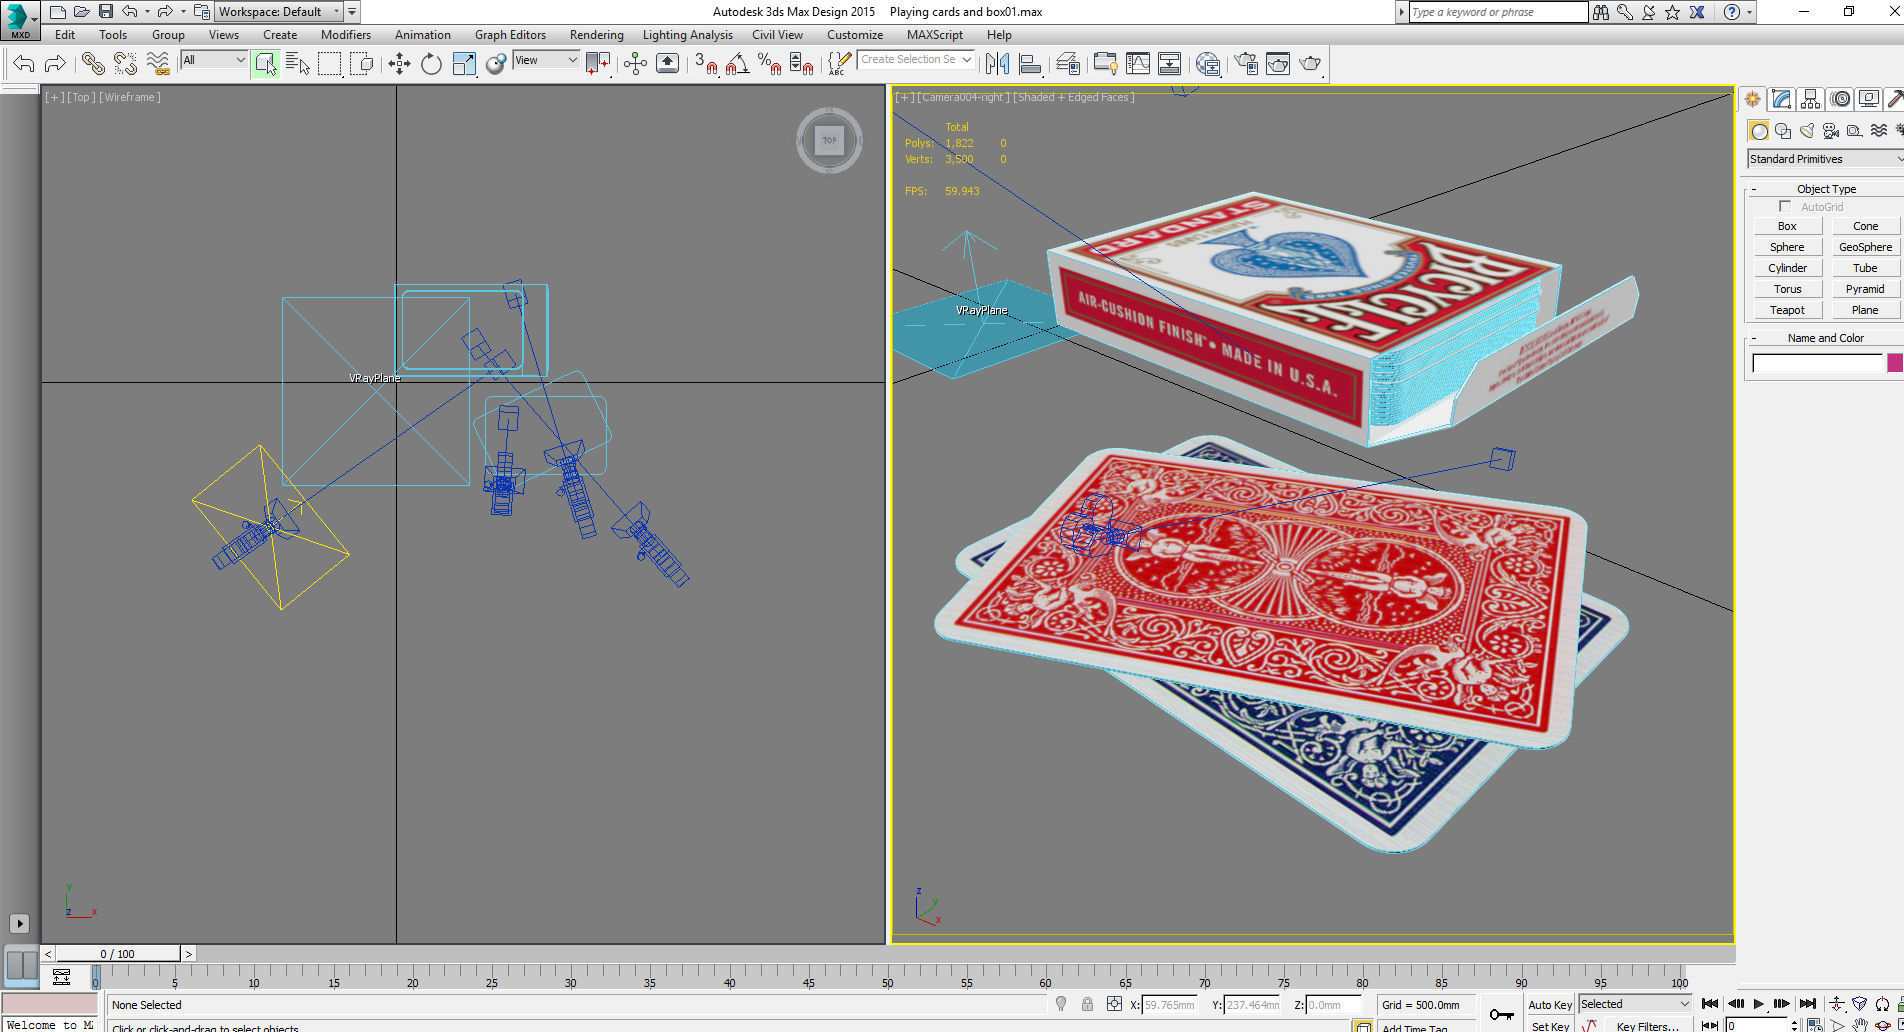Activate the Select Object tool
Image resolution: width=1904 pixels, height=1032 pixels.
click(265, 64)
